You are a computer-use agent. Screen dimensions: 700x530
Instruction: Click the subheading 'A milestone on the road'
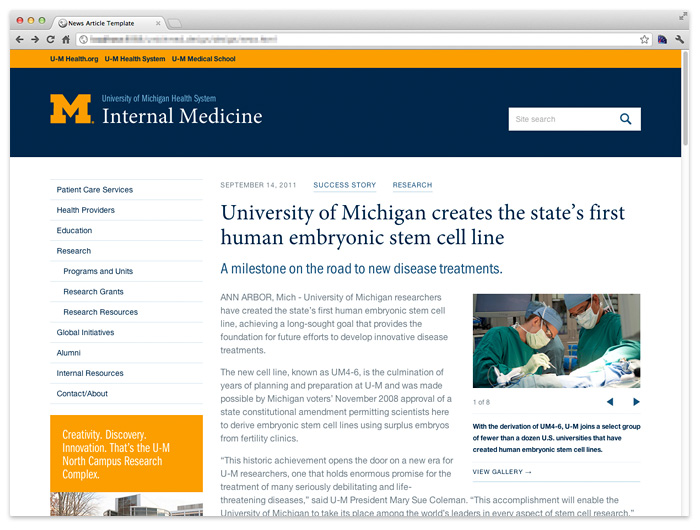[x=361, y=269]
